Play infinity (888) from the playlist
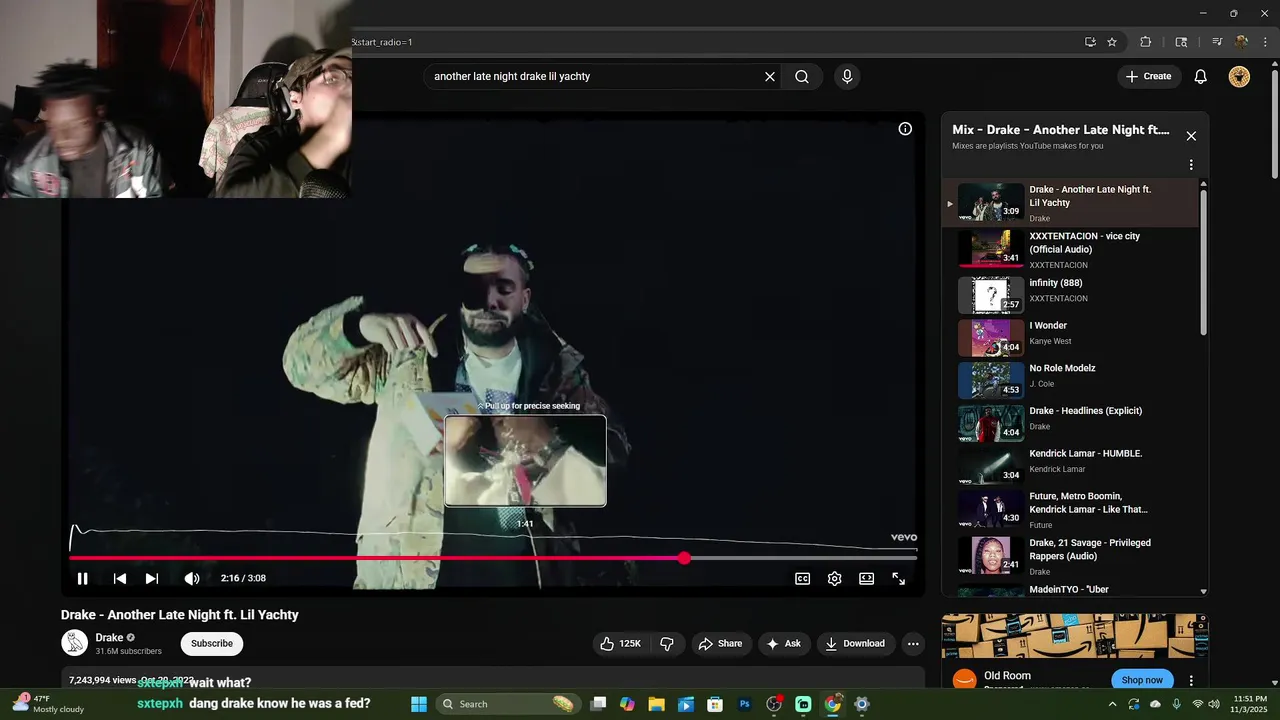 [x=1070, y=295]
